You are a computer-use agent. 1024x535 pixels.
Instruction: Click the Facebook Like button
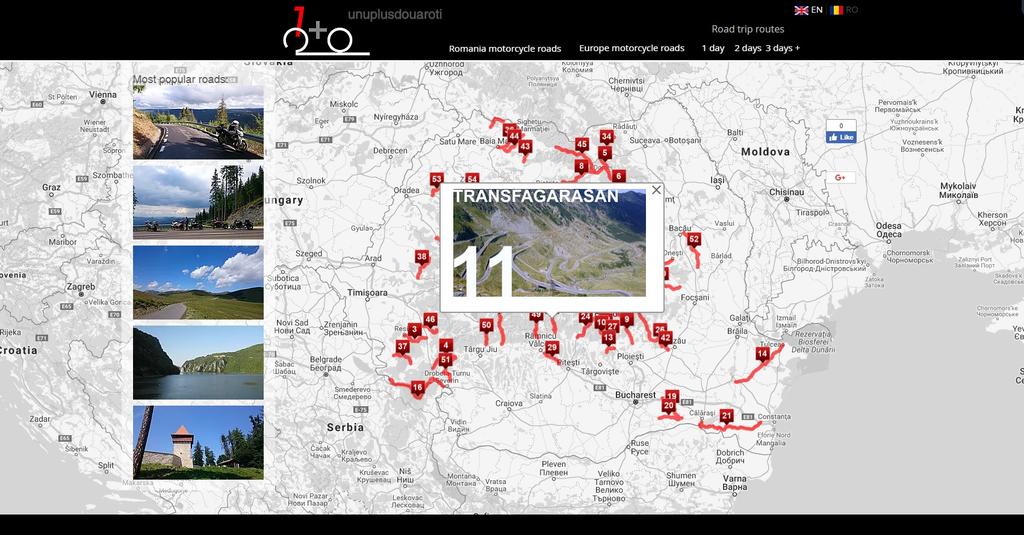[x=840, y=137]
